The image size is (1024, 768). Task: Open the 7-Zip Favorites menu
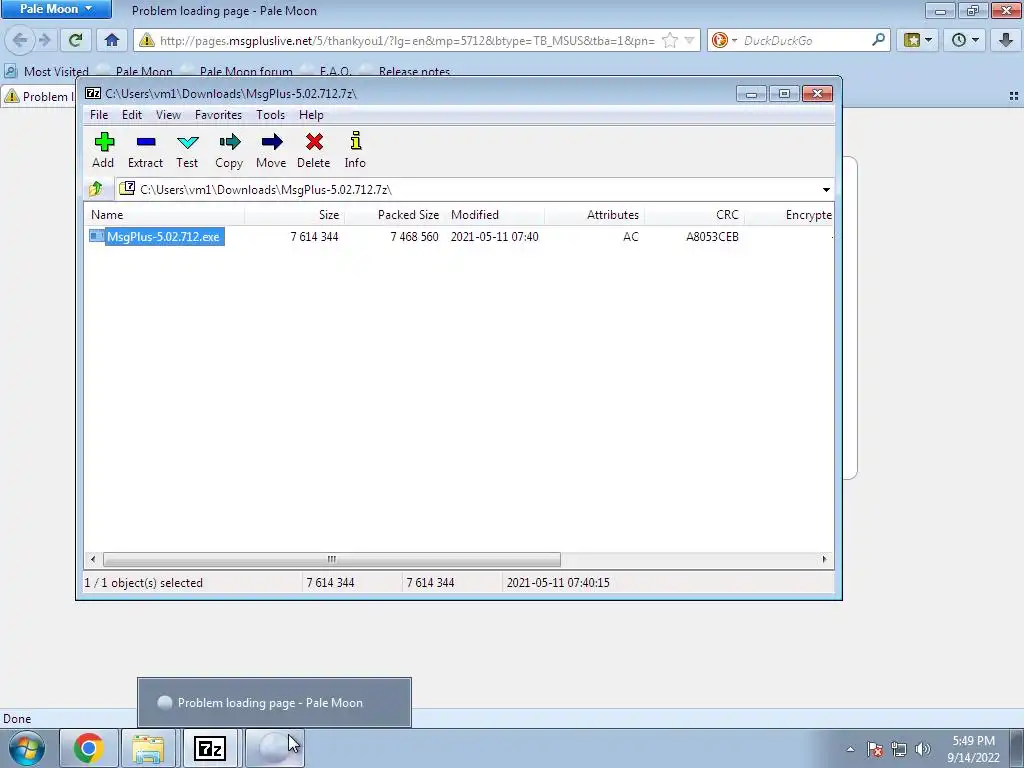[219, 115]
